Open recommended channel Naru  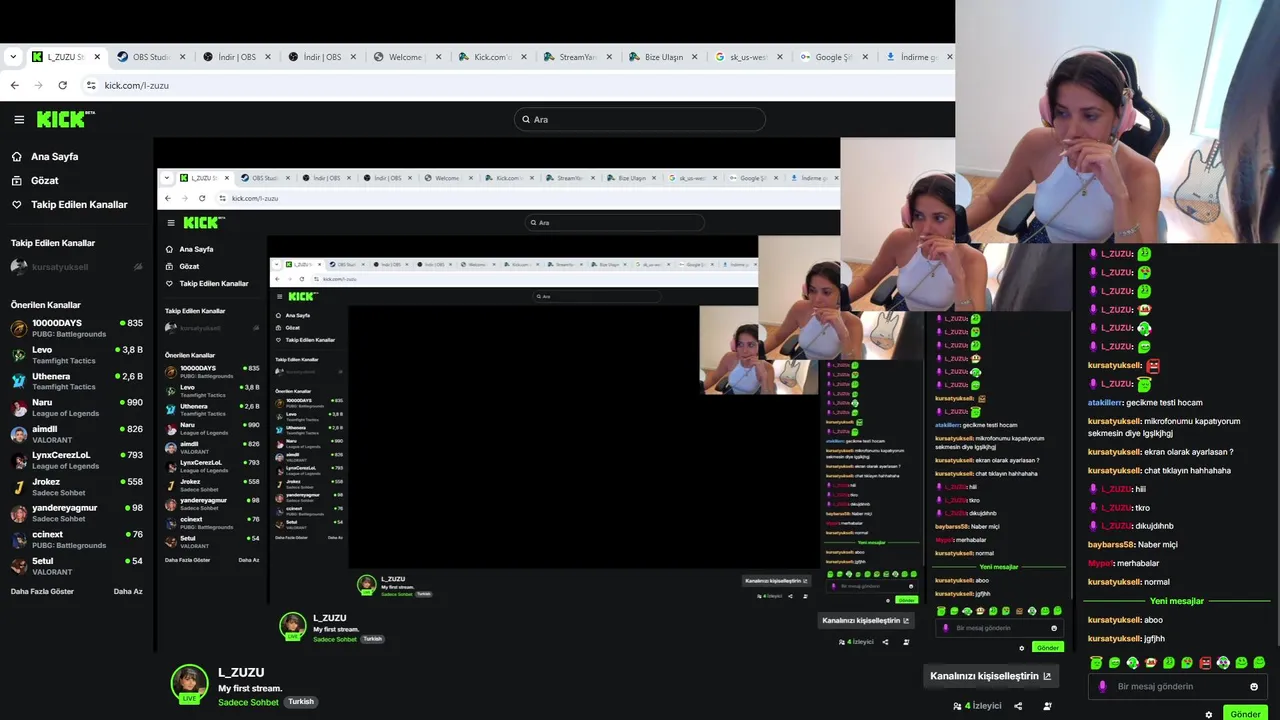[x=77, y=407]
